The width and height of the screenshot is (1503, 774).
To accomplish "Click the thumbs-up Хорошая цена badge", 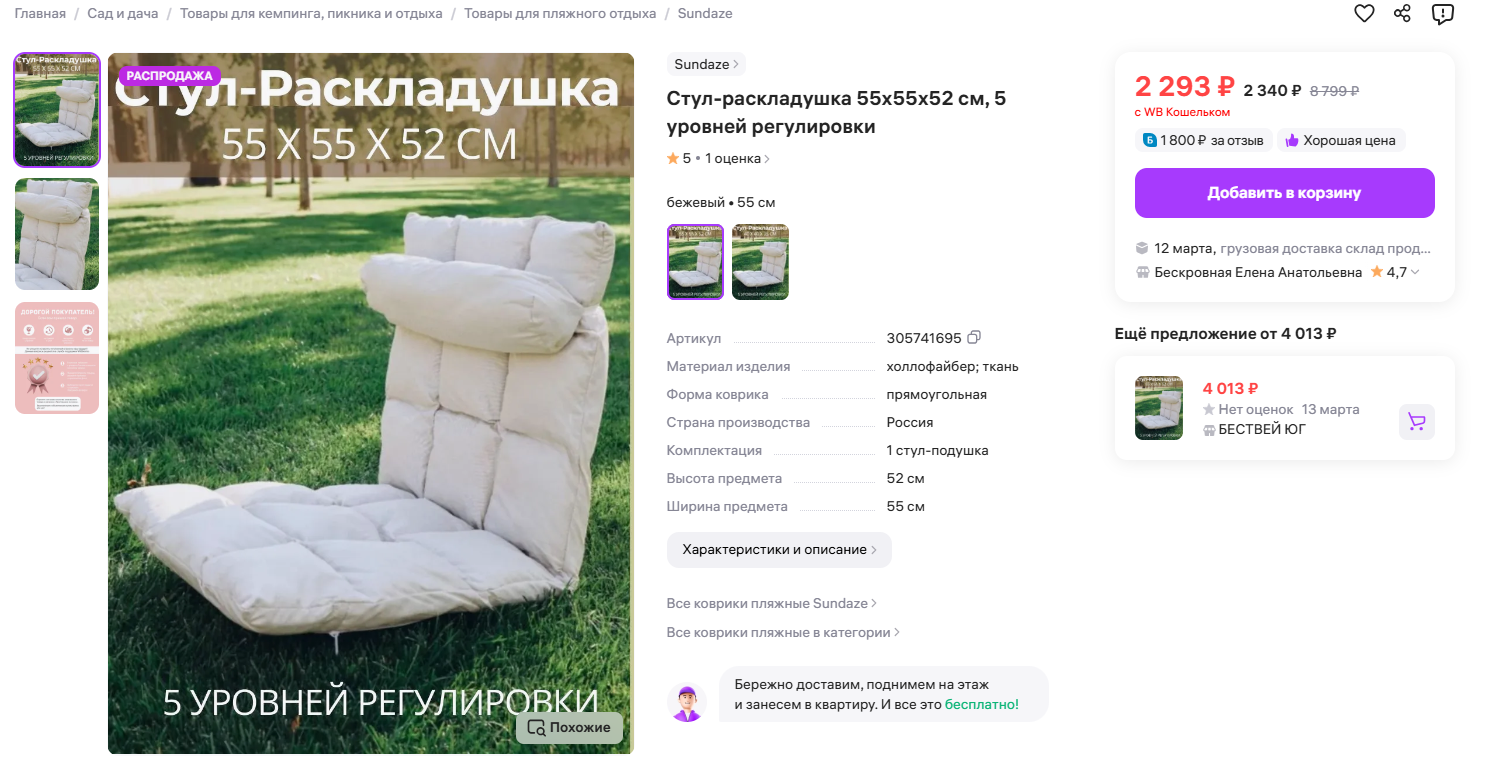I will pos(1341,140).
